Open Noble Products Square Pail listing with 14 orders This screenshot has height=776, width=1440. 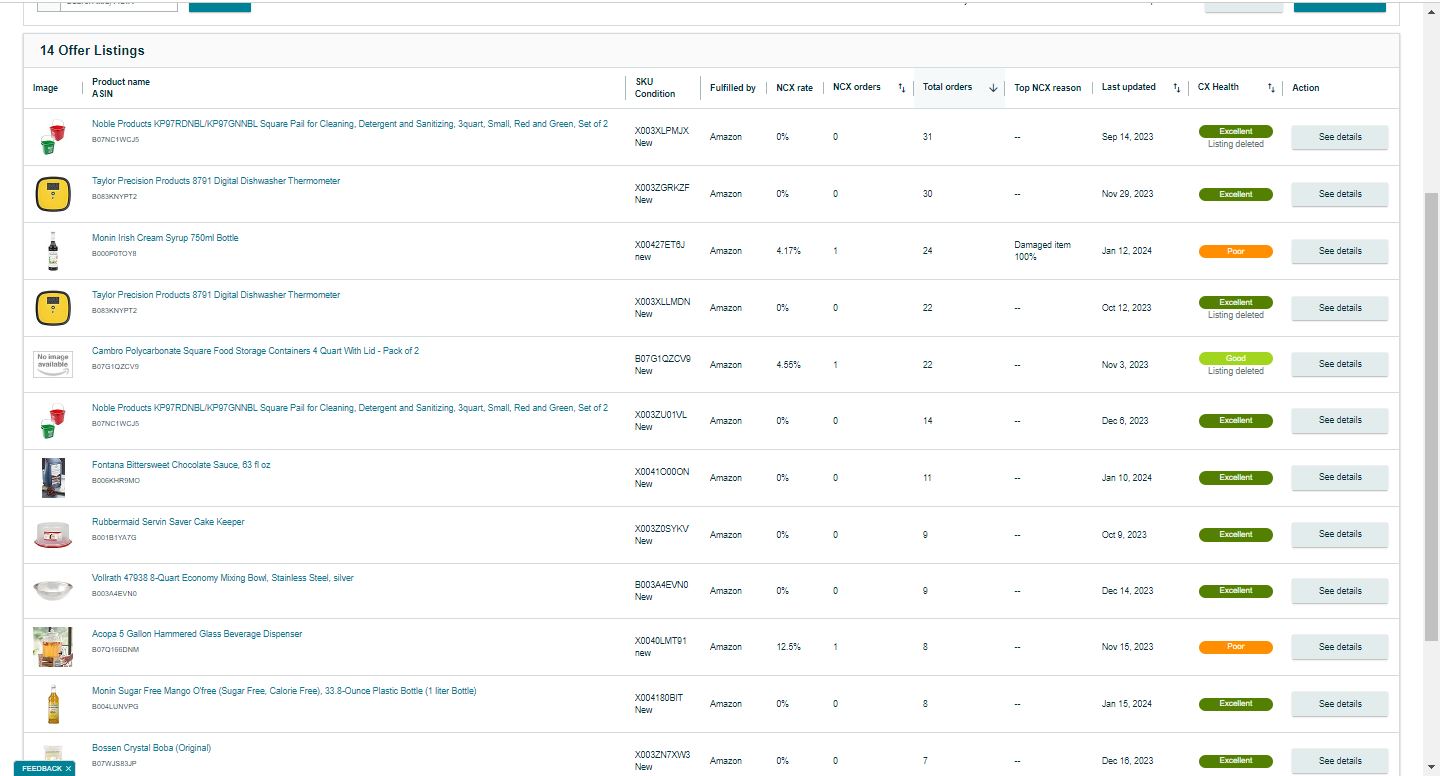350,408
